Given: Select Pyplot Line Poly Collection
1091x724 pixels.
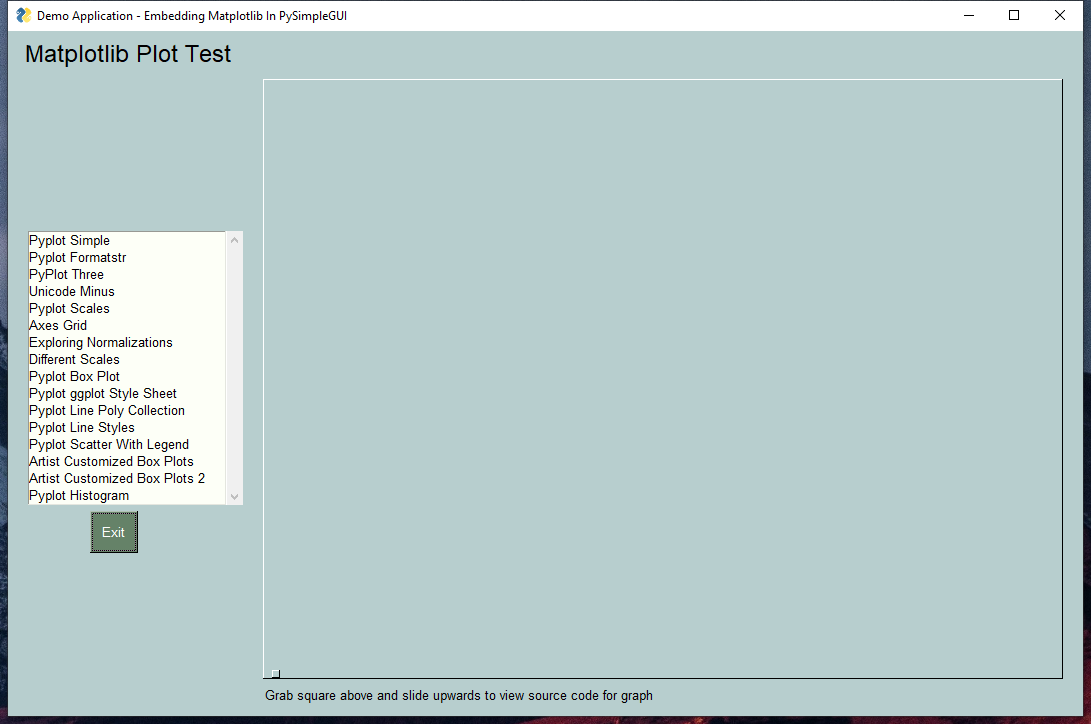Looking at the screenshot, I should coord(107,411).
